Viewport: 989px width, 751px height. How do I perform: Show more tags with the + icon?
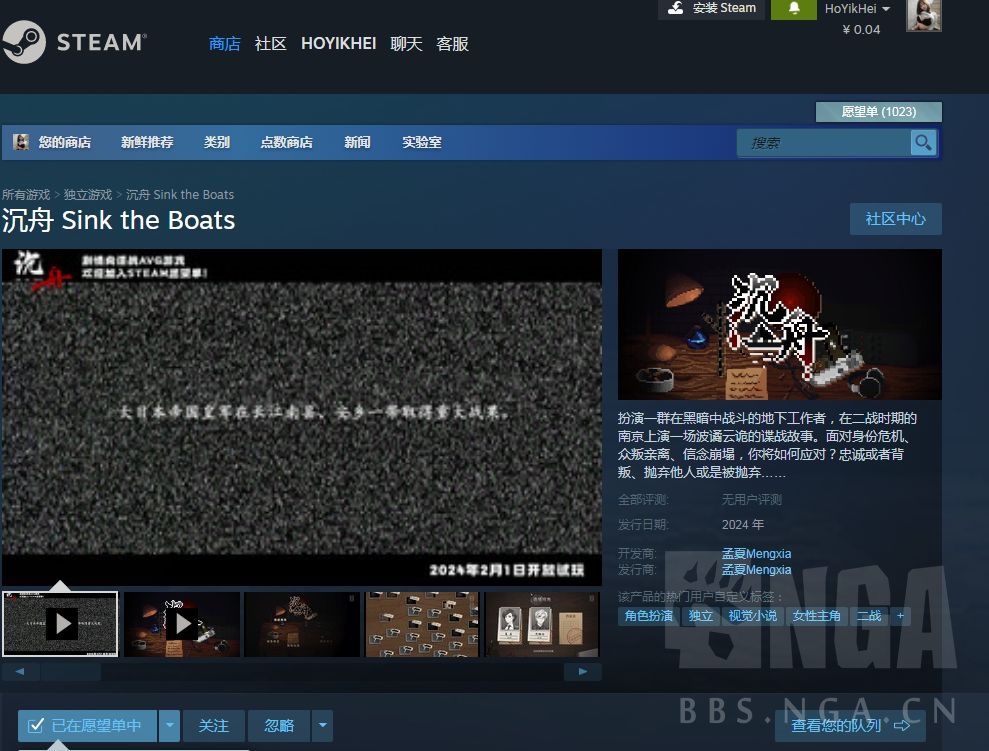tap(899, 616)
